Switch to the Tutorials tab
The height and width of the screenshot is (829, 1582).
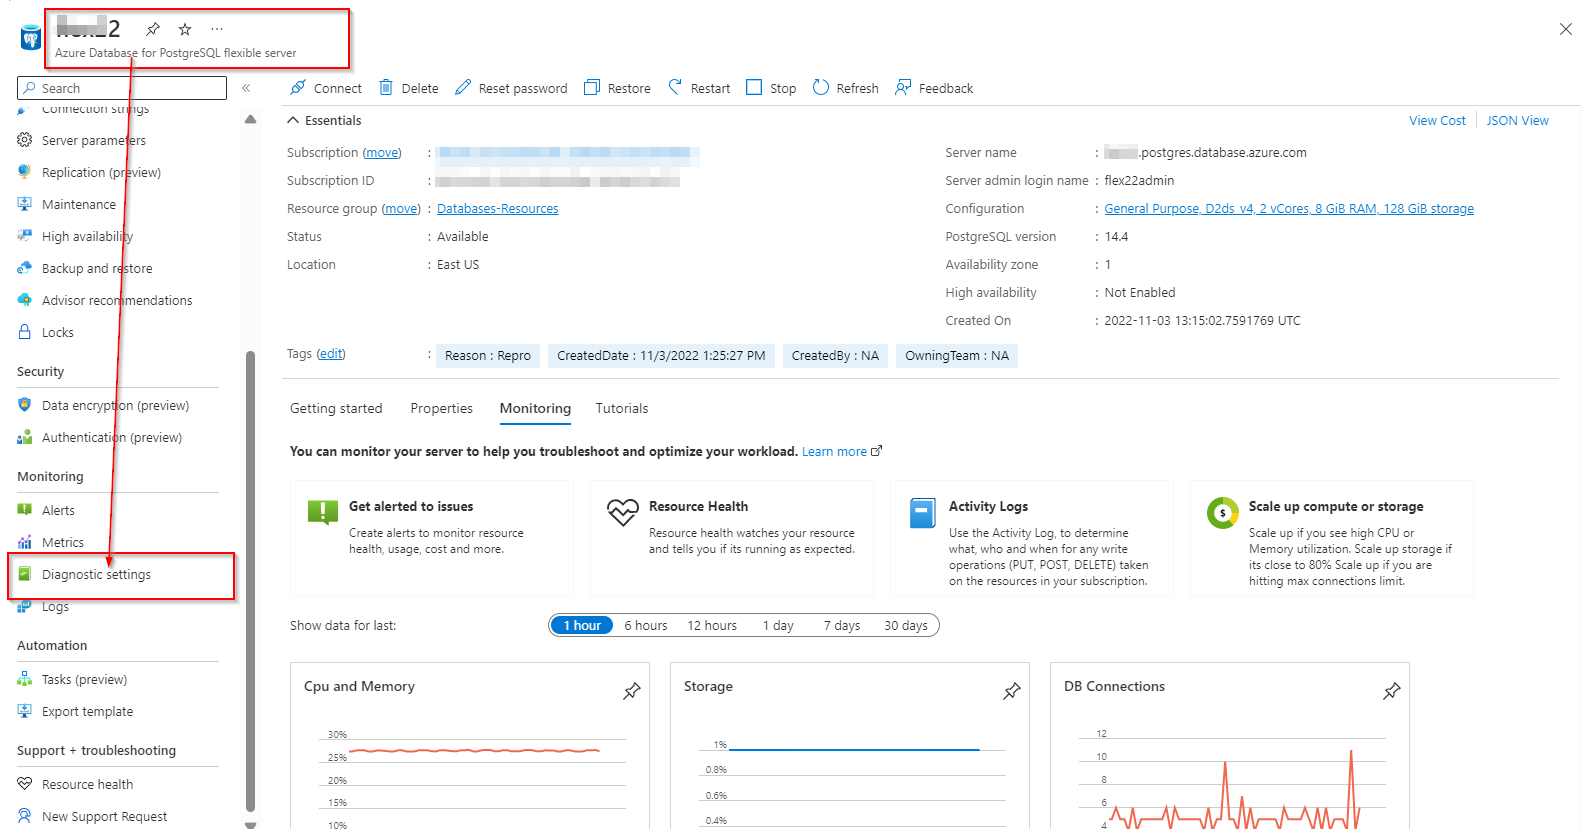tap(622, 408)
